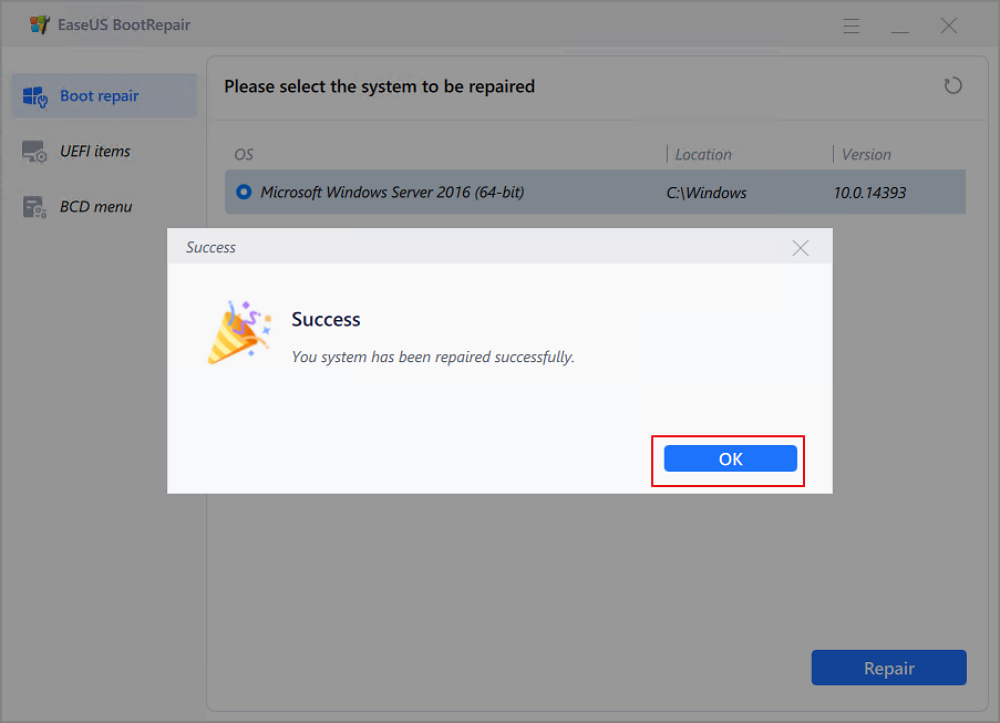This screenshot has height=723, width=1000.
Task: Click the Version column header
Action: click(866, 155)
